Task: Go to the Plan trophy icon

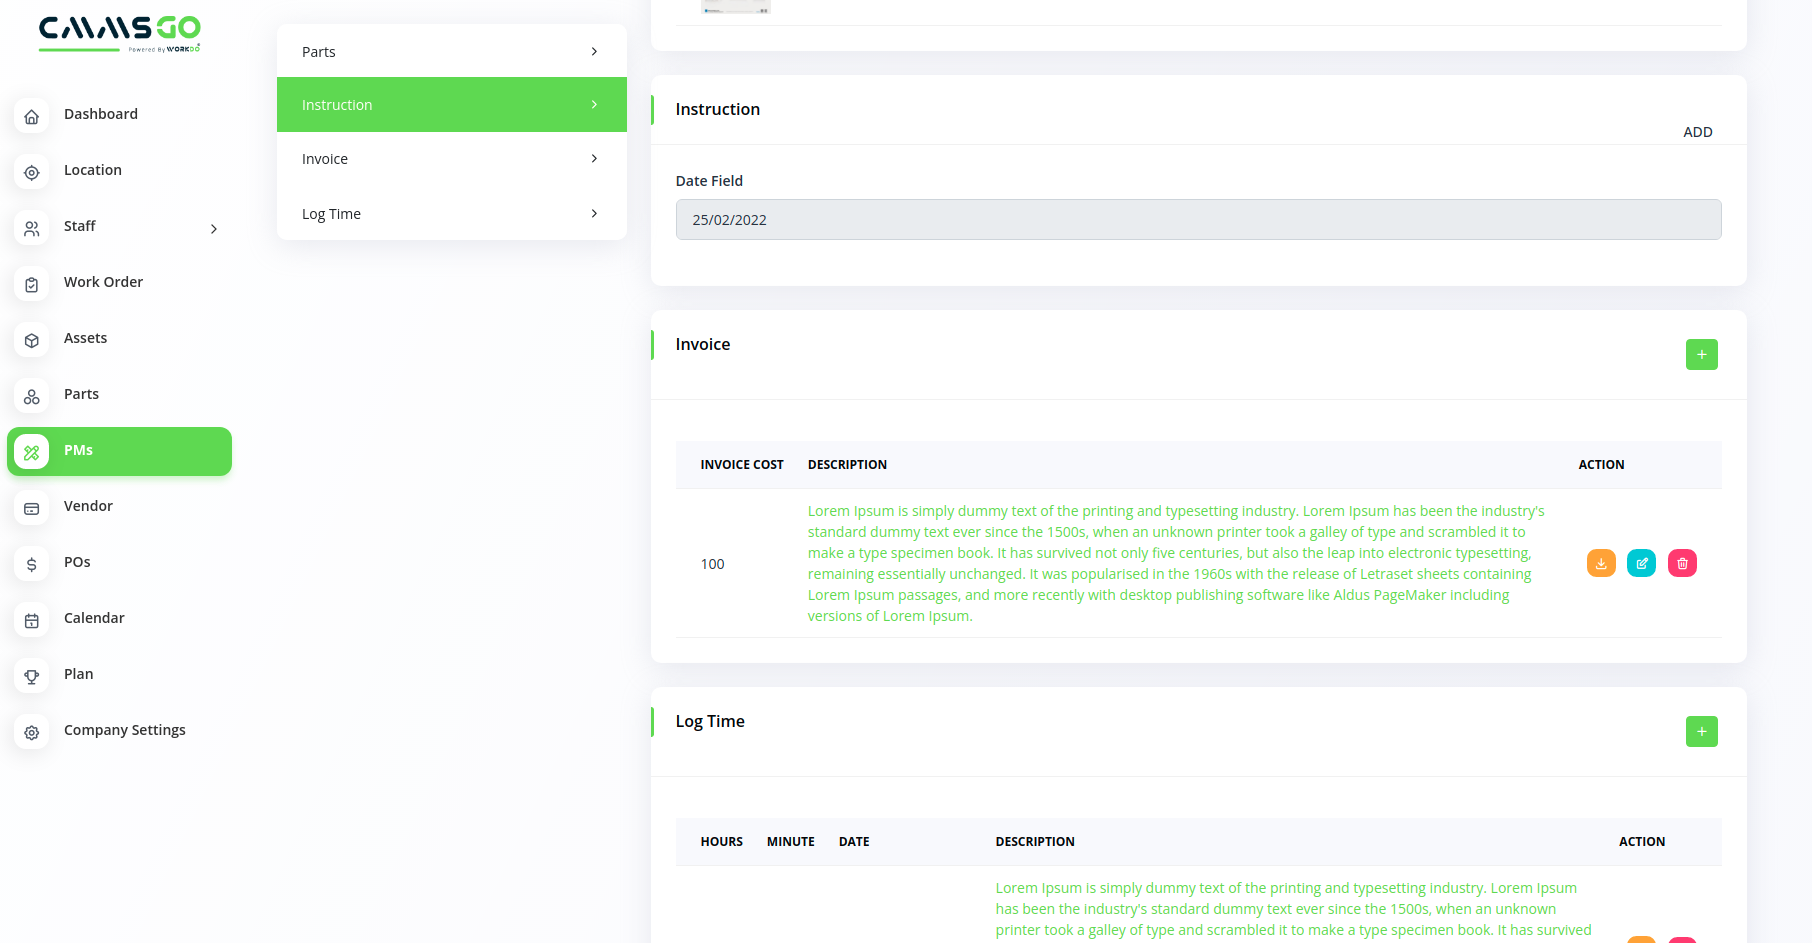Action: coord(32,676)
